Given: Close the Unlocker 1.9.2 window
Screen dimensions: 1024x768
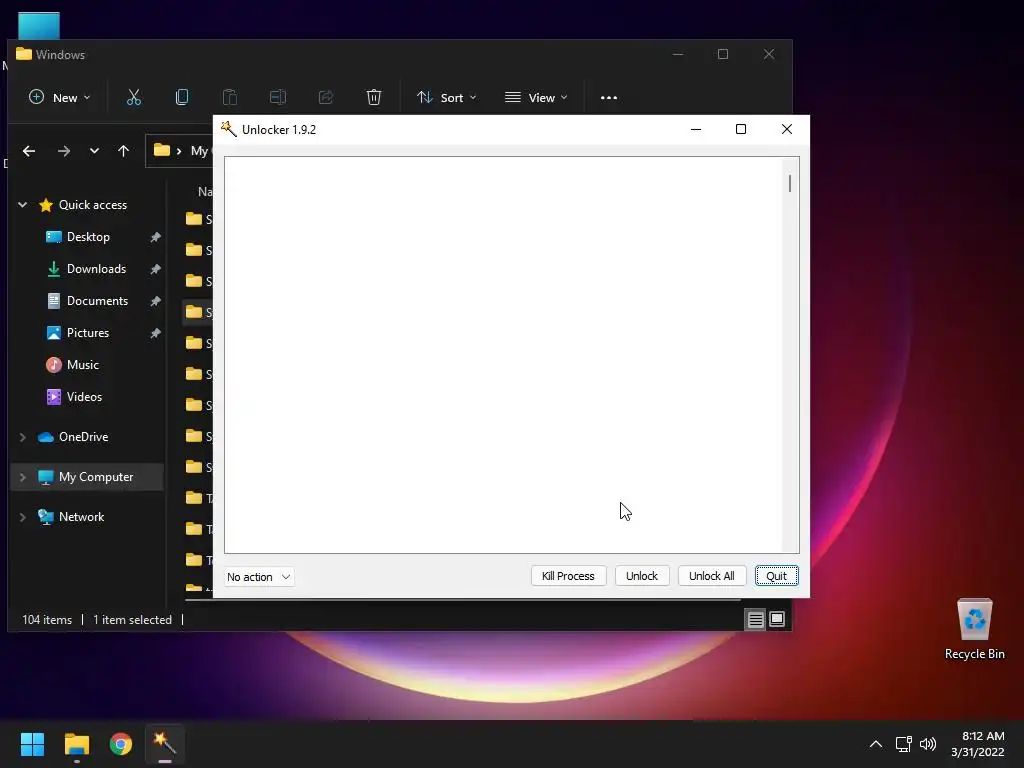Looking at the screenshot, I should coord(787,129).
